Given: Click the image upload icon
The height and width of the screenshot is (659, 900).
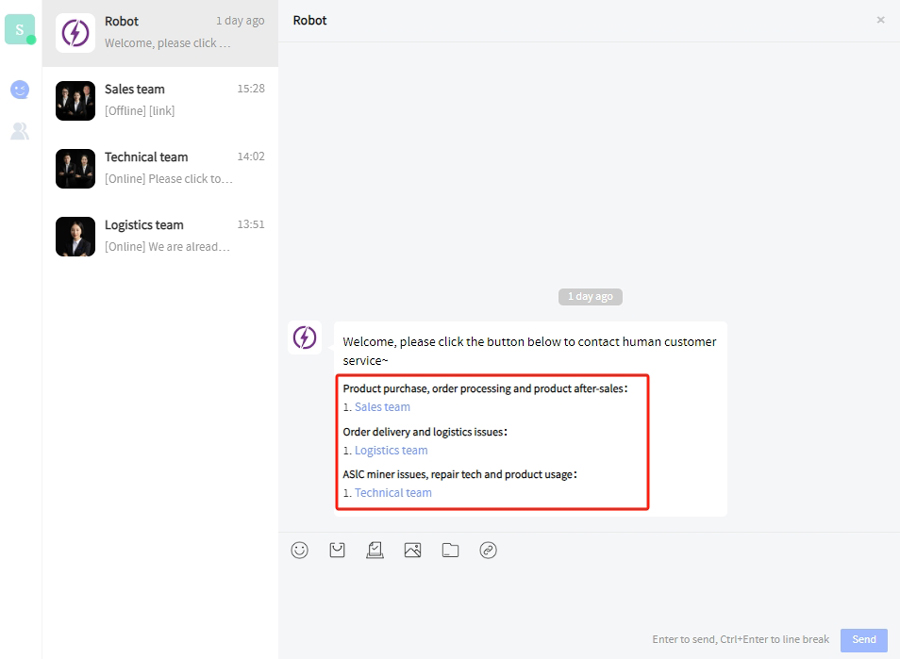Looking at the screenshot, I should (x=413, y=550).
